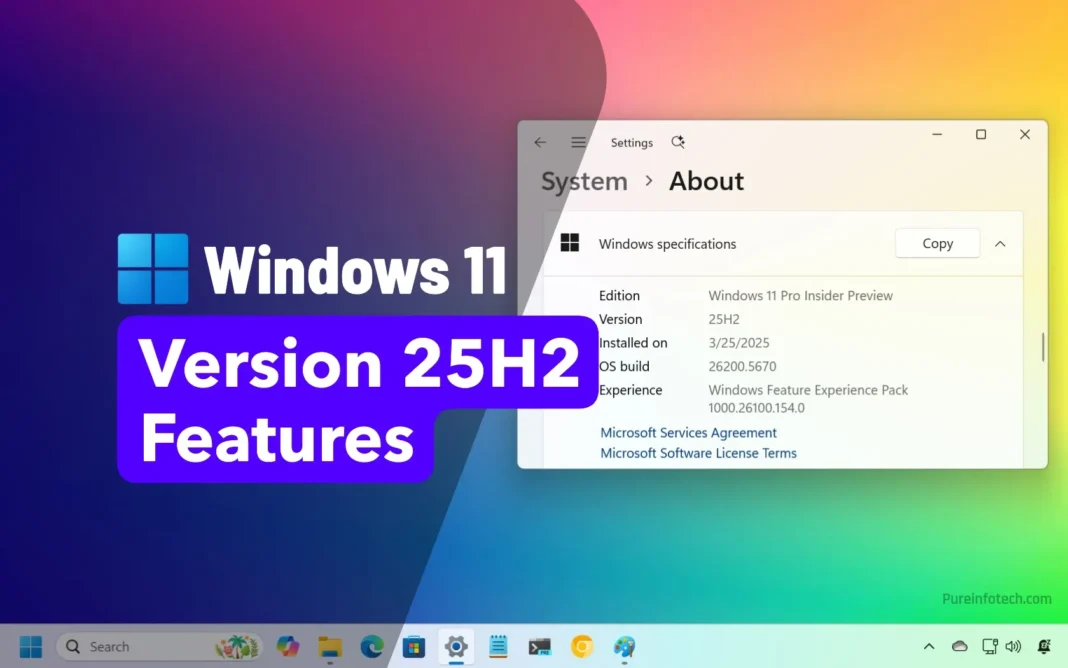Click the Settings window vertical scrollbar
Screen dimensions: 1068x668
pyautogui.click(x=1043, y=346)
